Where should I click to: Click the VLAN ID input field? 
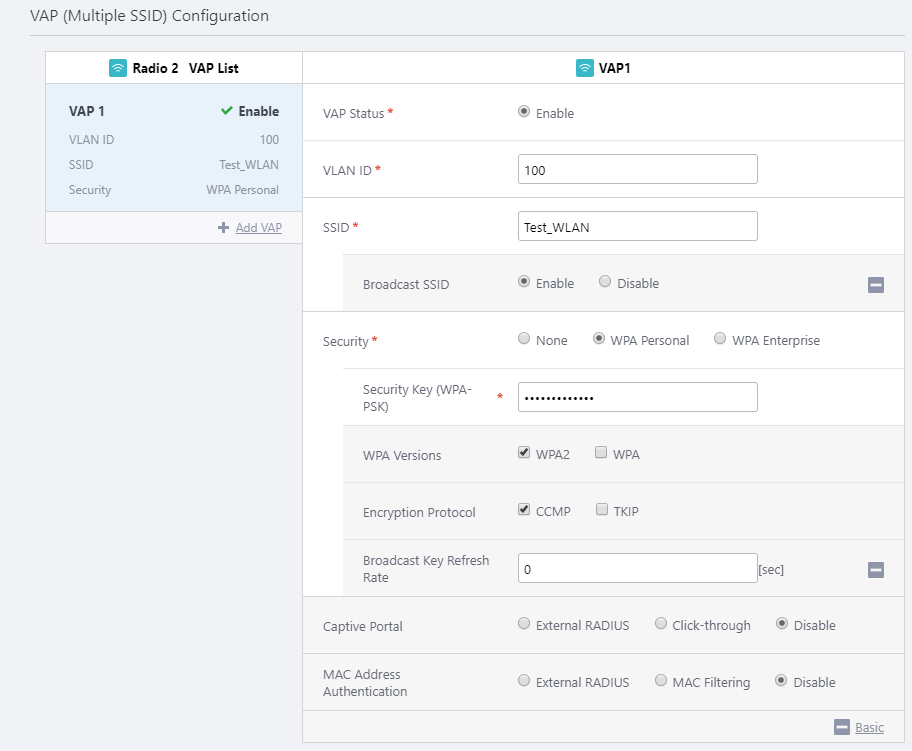(637, 170)
